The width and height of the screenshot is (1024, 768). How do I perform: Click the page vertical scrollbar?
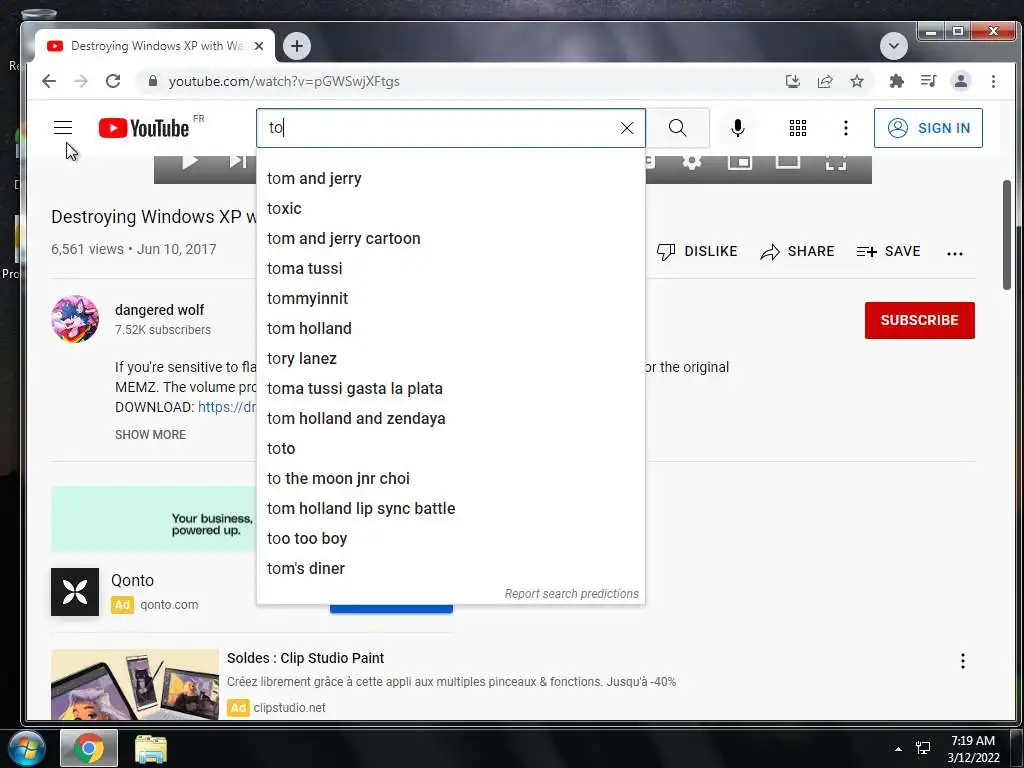click(x=1006, y=235)
